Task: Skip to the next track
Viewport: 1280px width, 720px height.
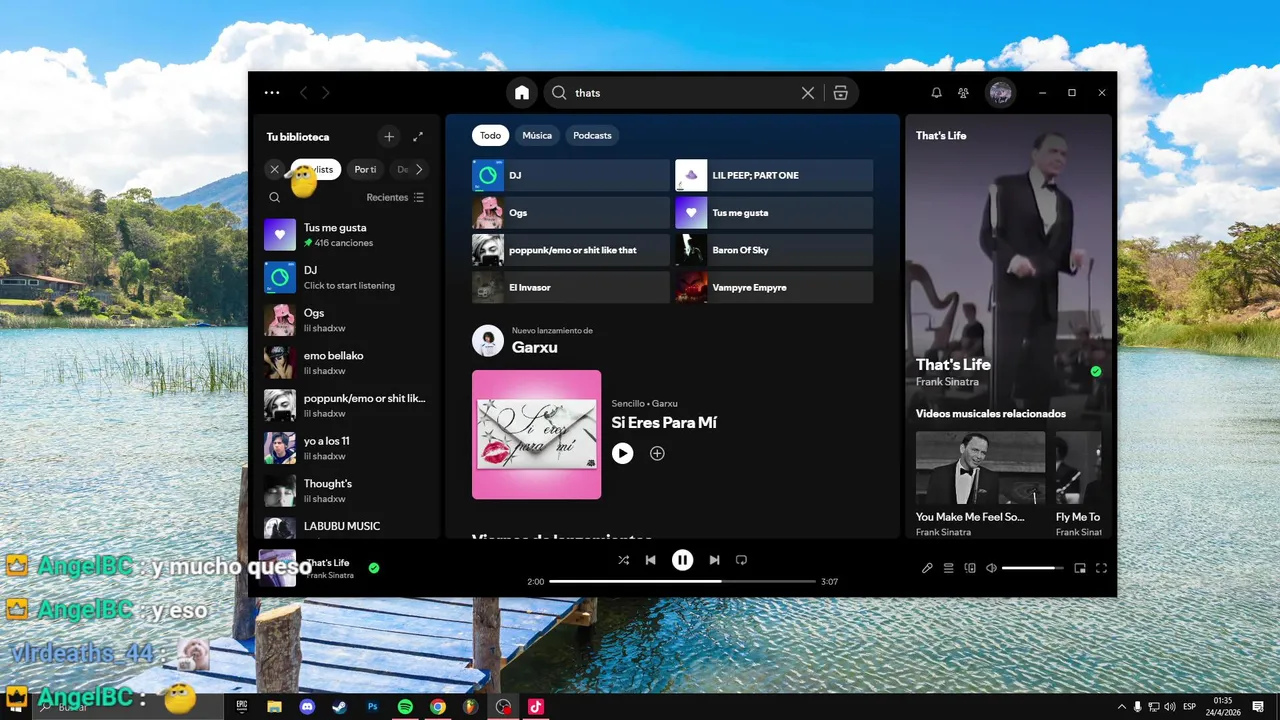Action: (x=714, y=560)
